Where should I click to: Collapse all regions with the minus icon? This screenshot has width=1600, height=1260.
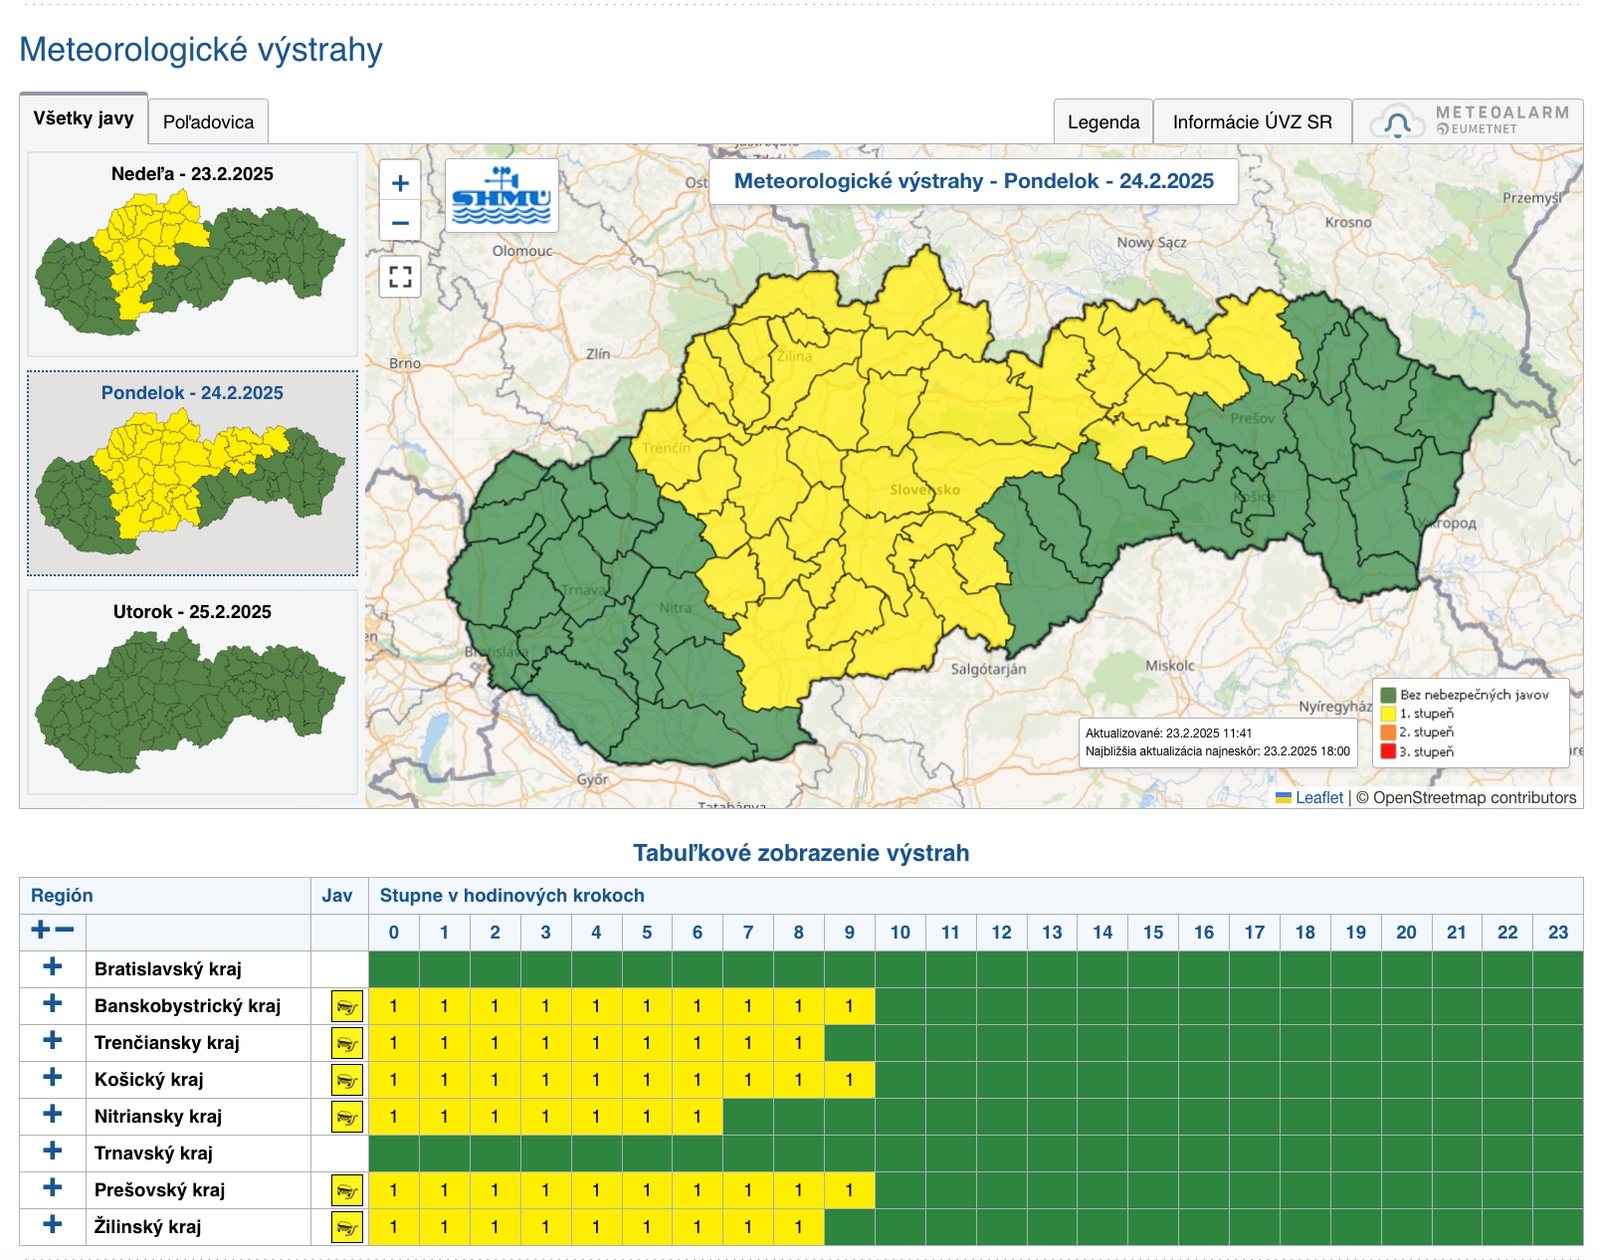pyautogui.click(x=65, y=930)
